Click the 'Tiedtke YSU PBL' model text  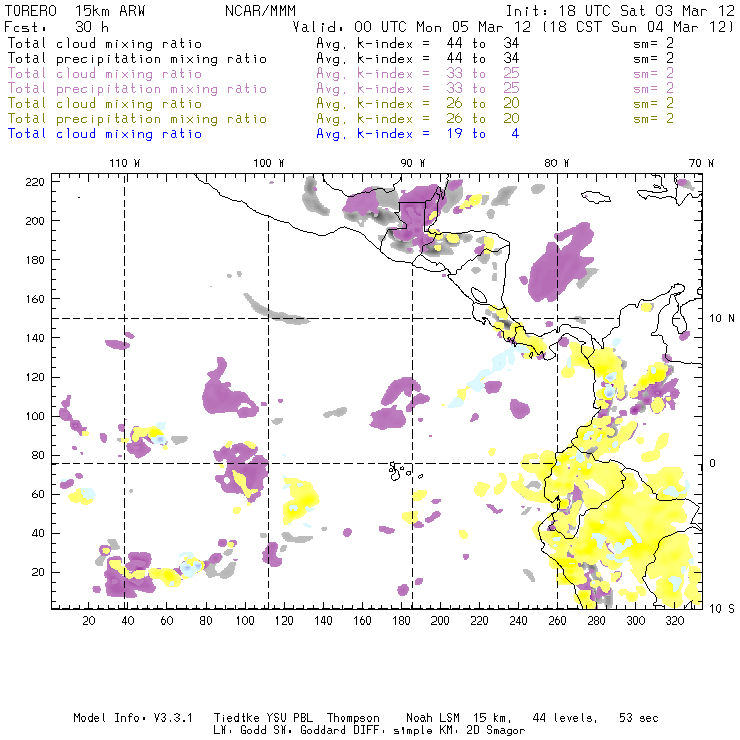[x=263, y=718]
